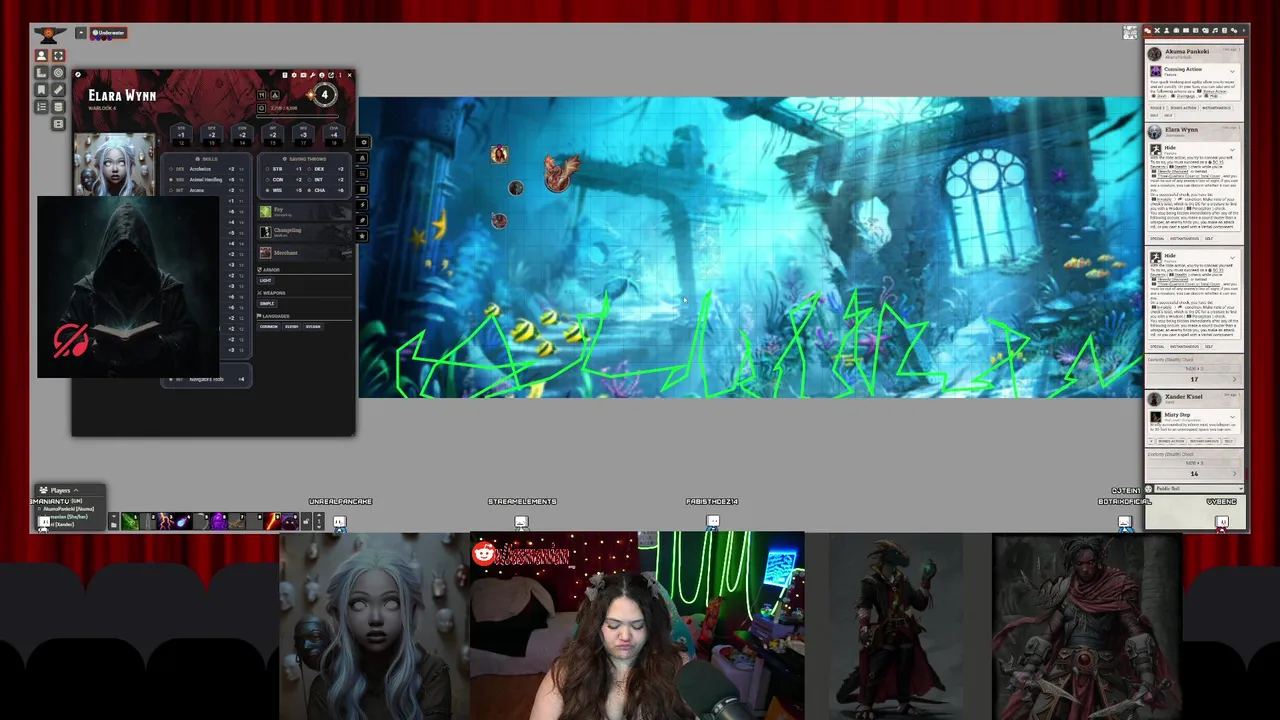
Task: Open the macro directory folder icon
Action: point(113,525)
